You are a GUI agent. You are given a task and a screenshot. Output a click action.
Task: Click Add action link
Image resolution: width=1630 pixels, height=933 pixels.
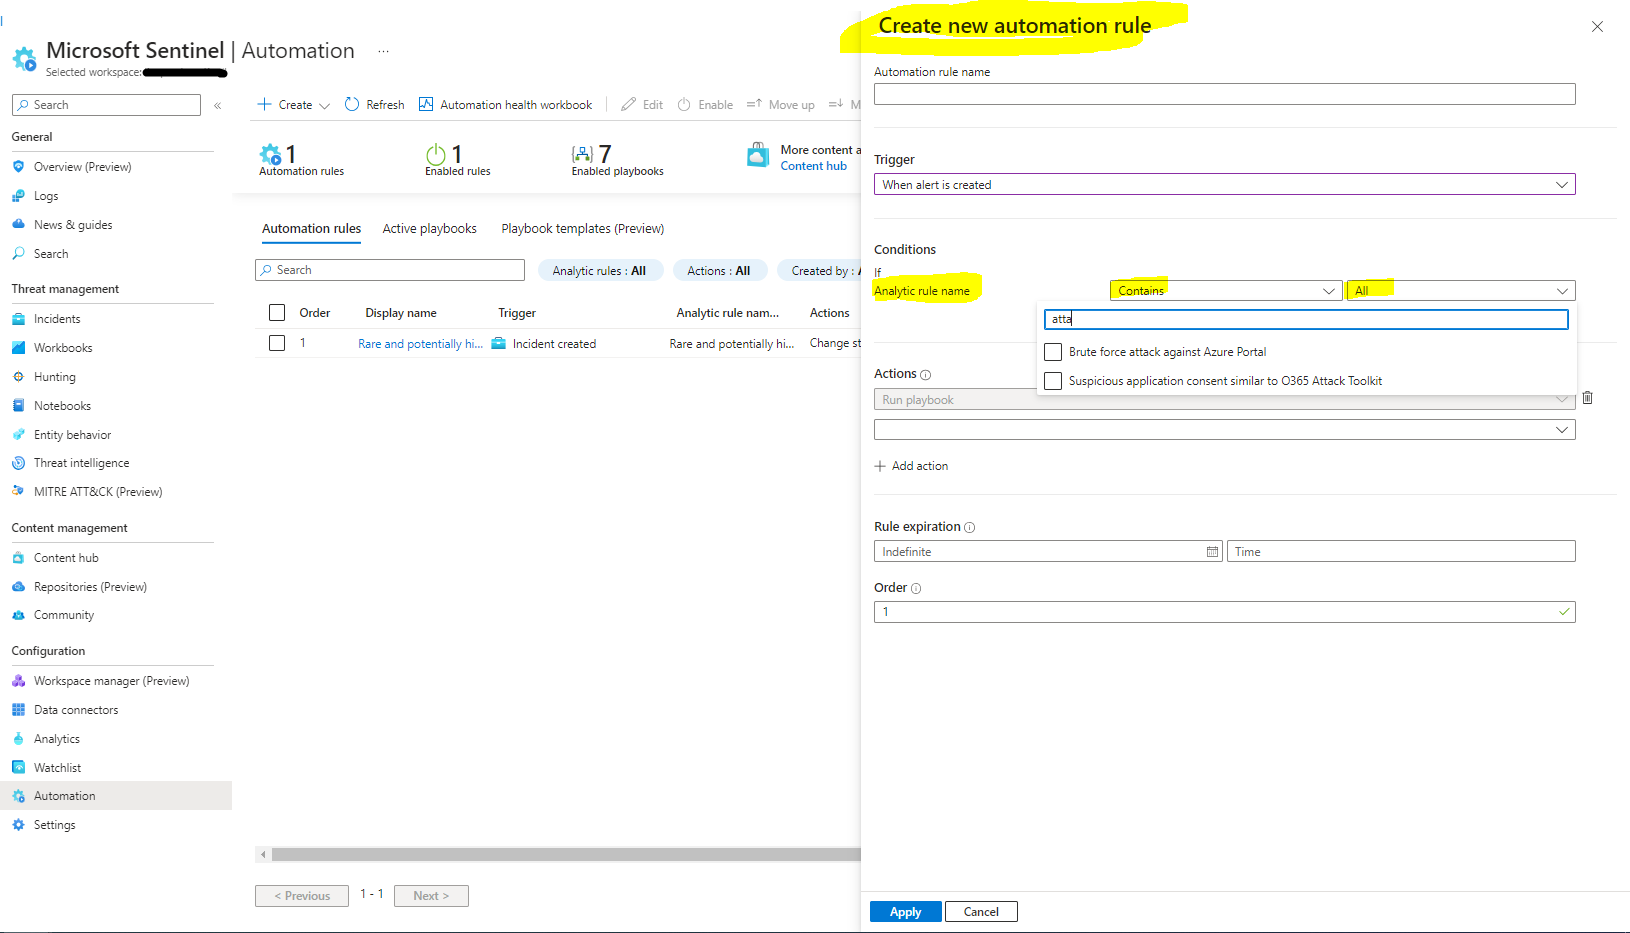911,465
